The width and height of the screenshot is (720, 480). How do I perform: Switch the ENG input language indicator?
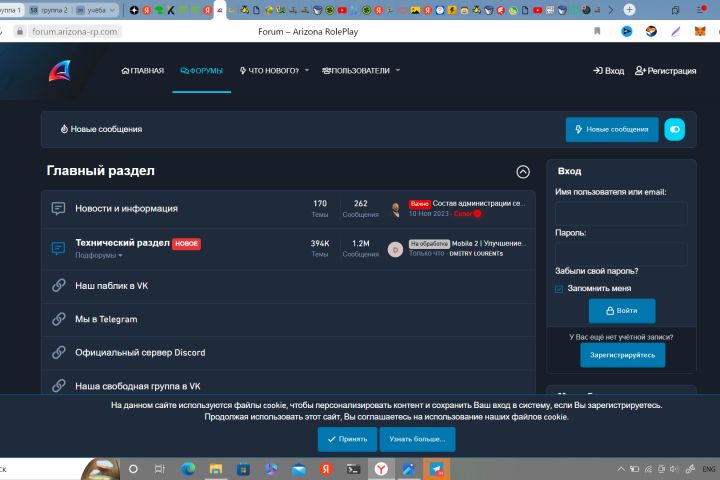(709, 469)
